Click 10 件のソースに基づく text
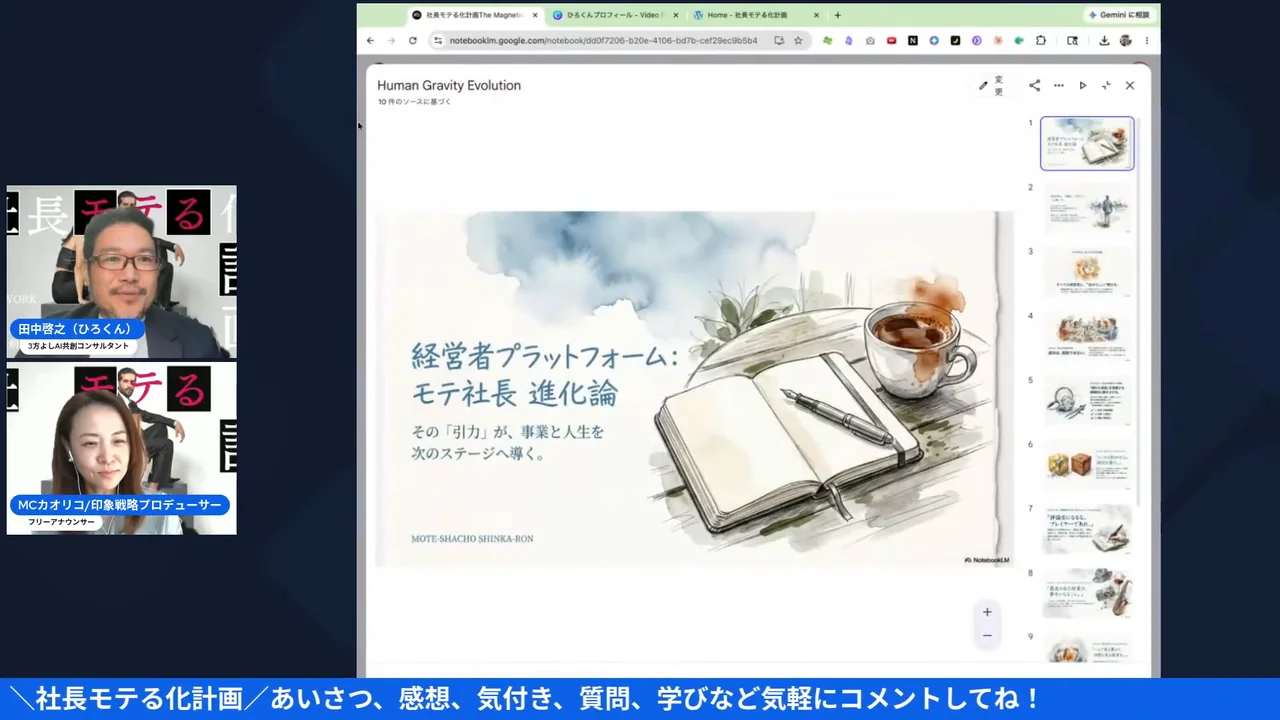The image size is (1280, 720). (415, 102)
